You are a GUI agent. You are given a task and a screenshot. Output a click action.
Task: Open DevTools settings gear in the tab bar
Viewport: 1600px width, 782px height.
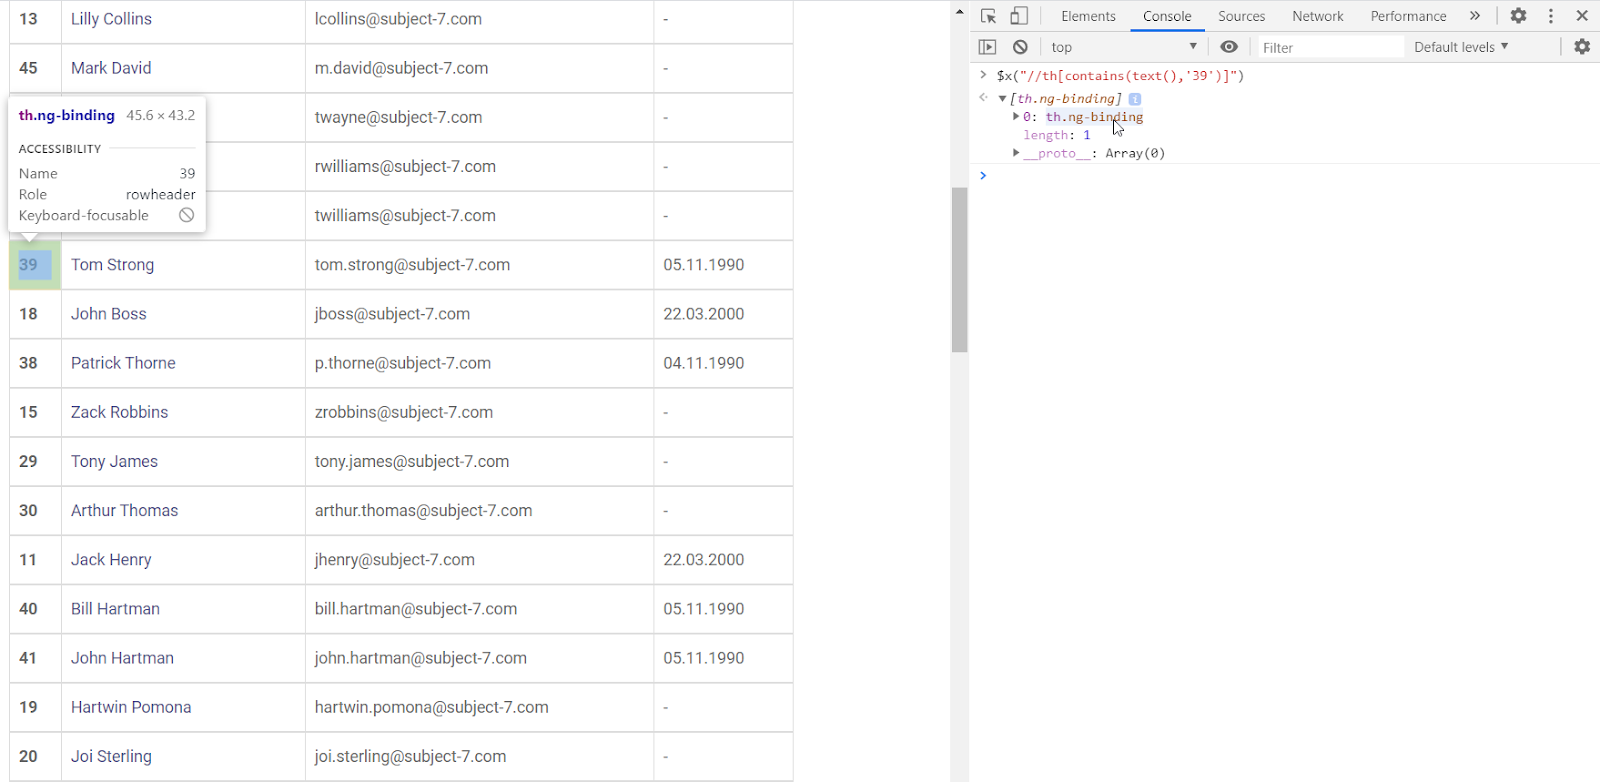tap(1518, 16)
